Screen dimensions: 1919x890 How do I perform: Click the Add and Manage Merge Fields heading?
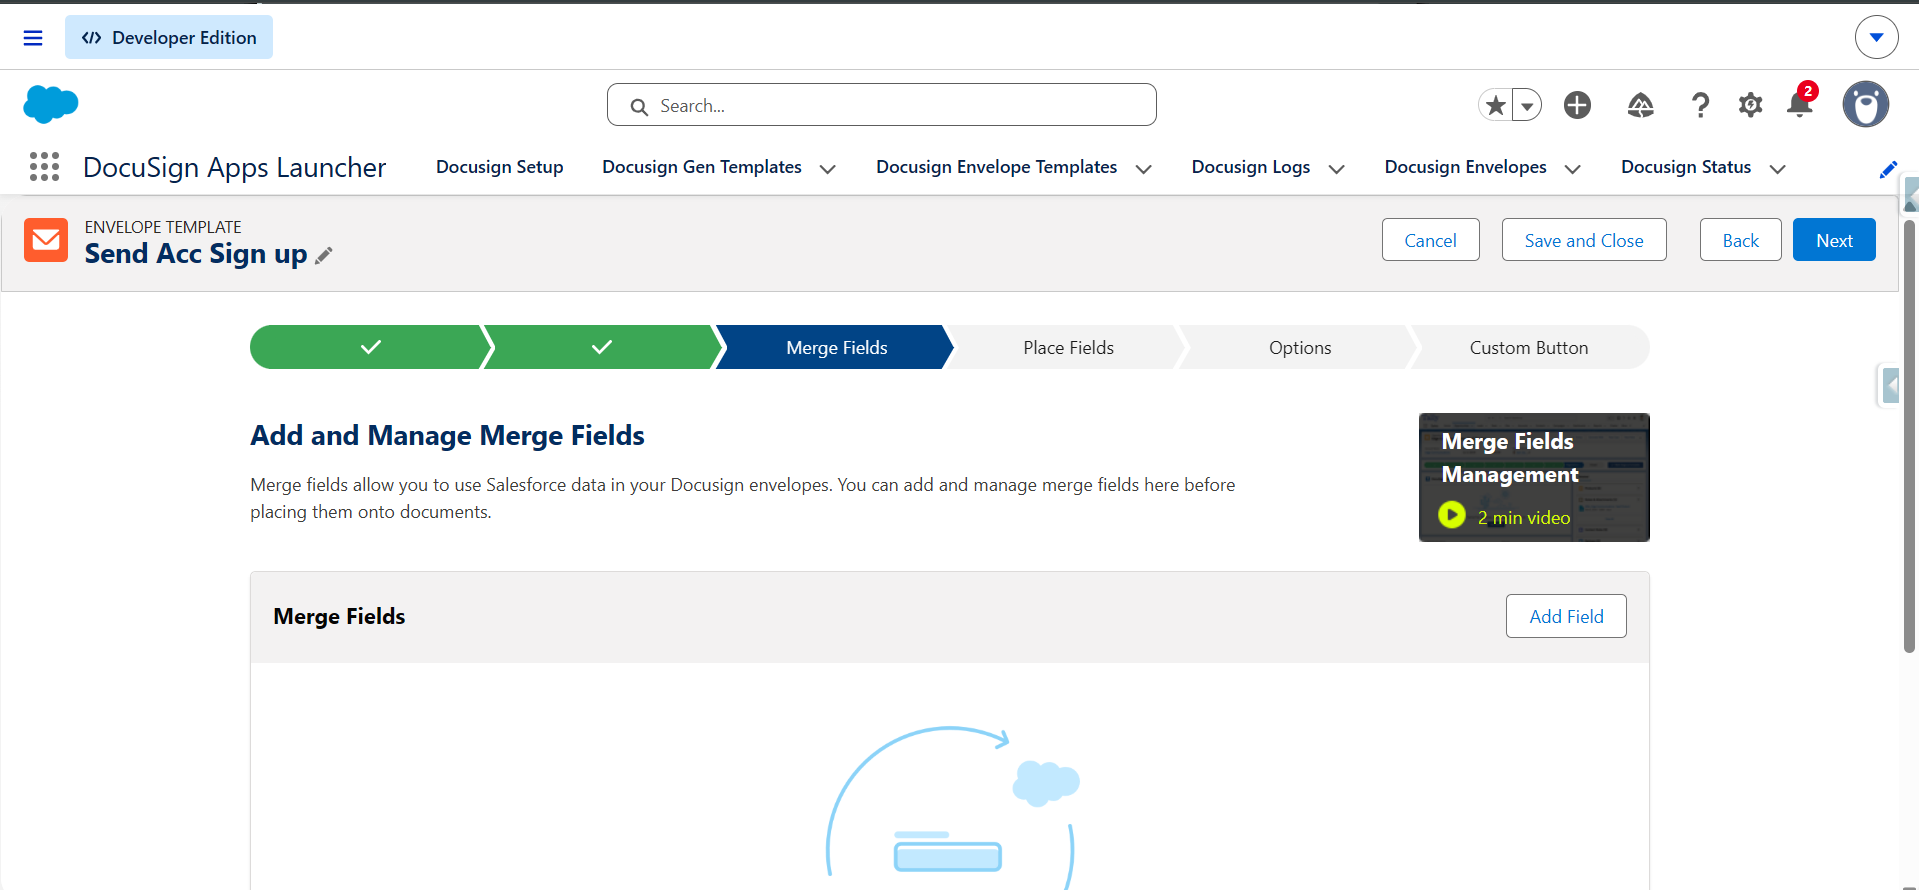(447, 435)
